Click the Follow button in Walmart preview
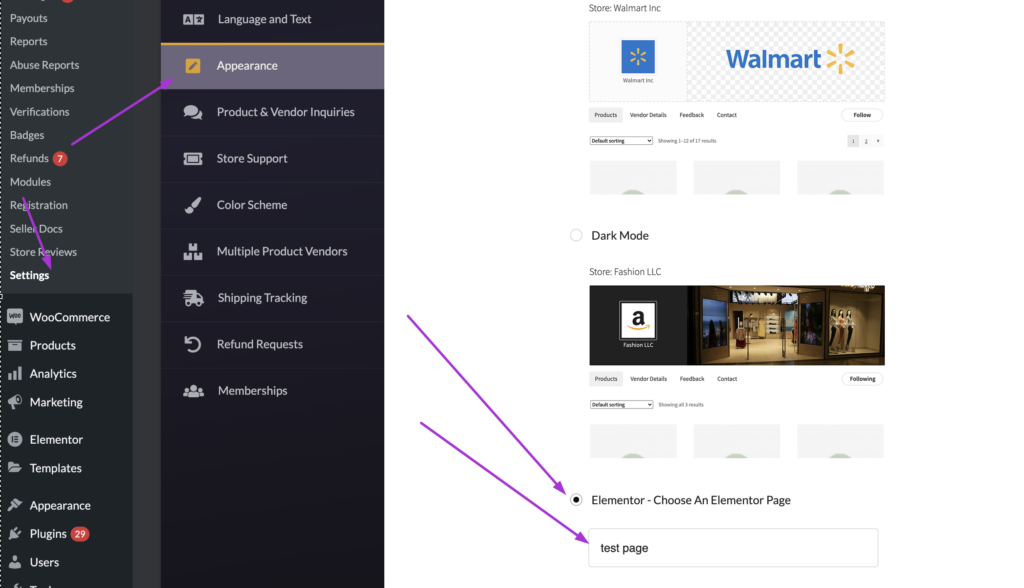Image resolution: width=1024 pixels, height=588 pixels. tap(862, 115)
